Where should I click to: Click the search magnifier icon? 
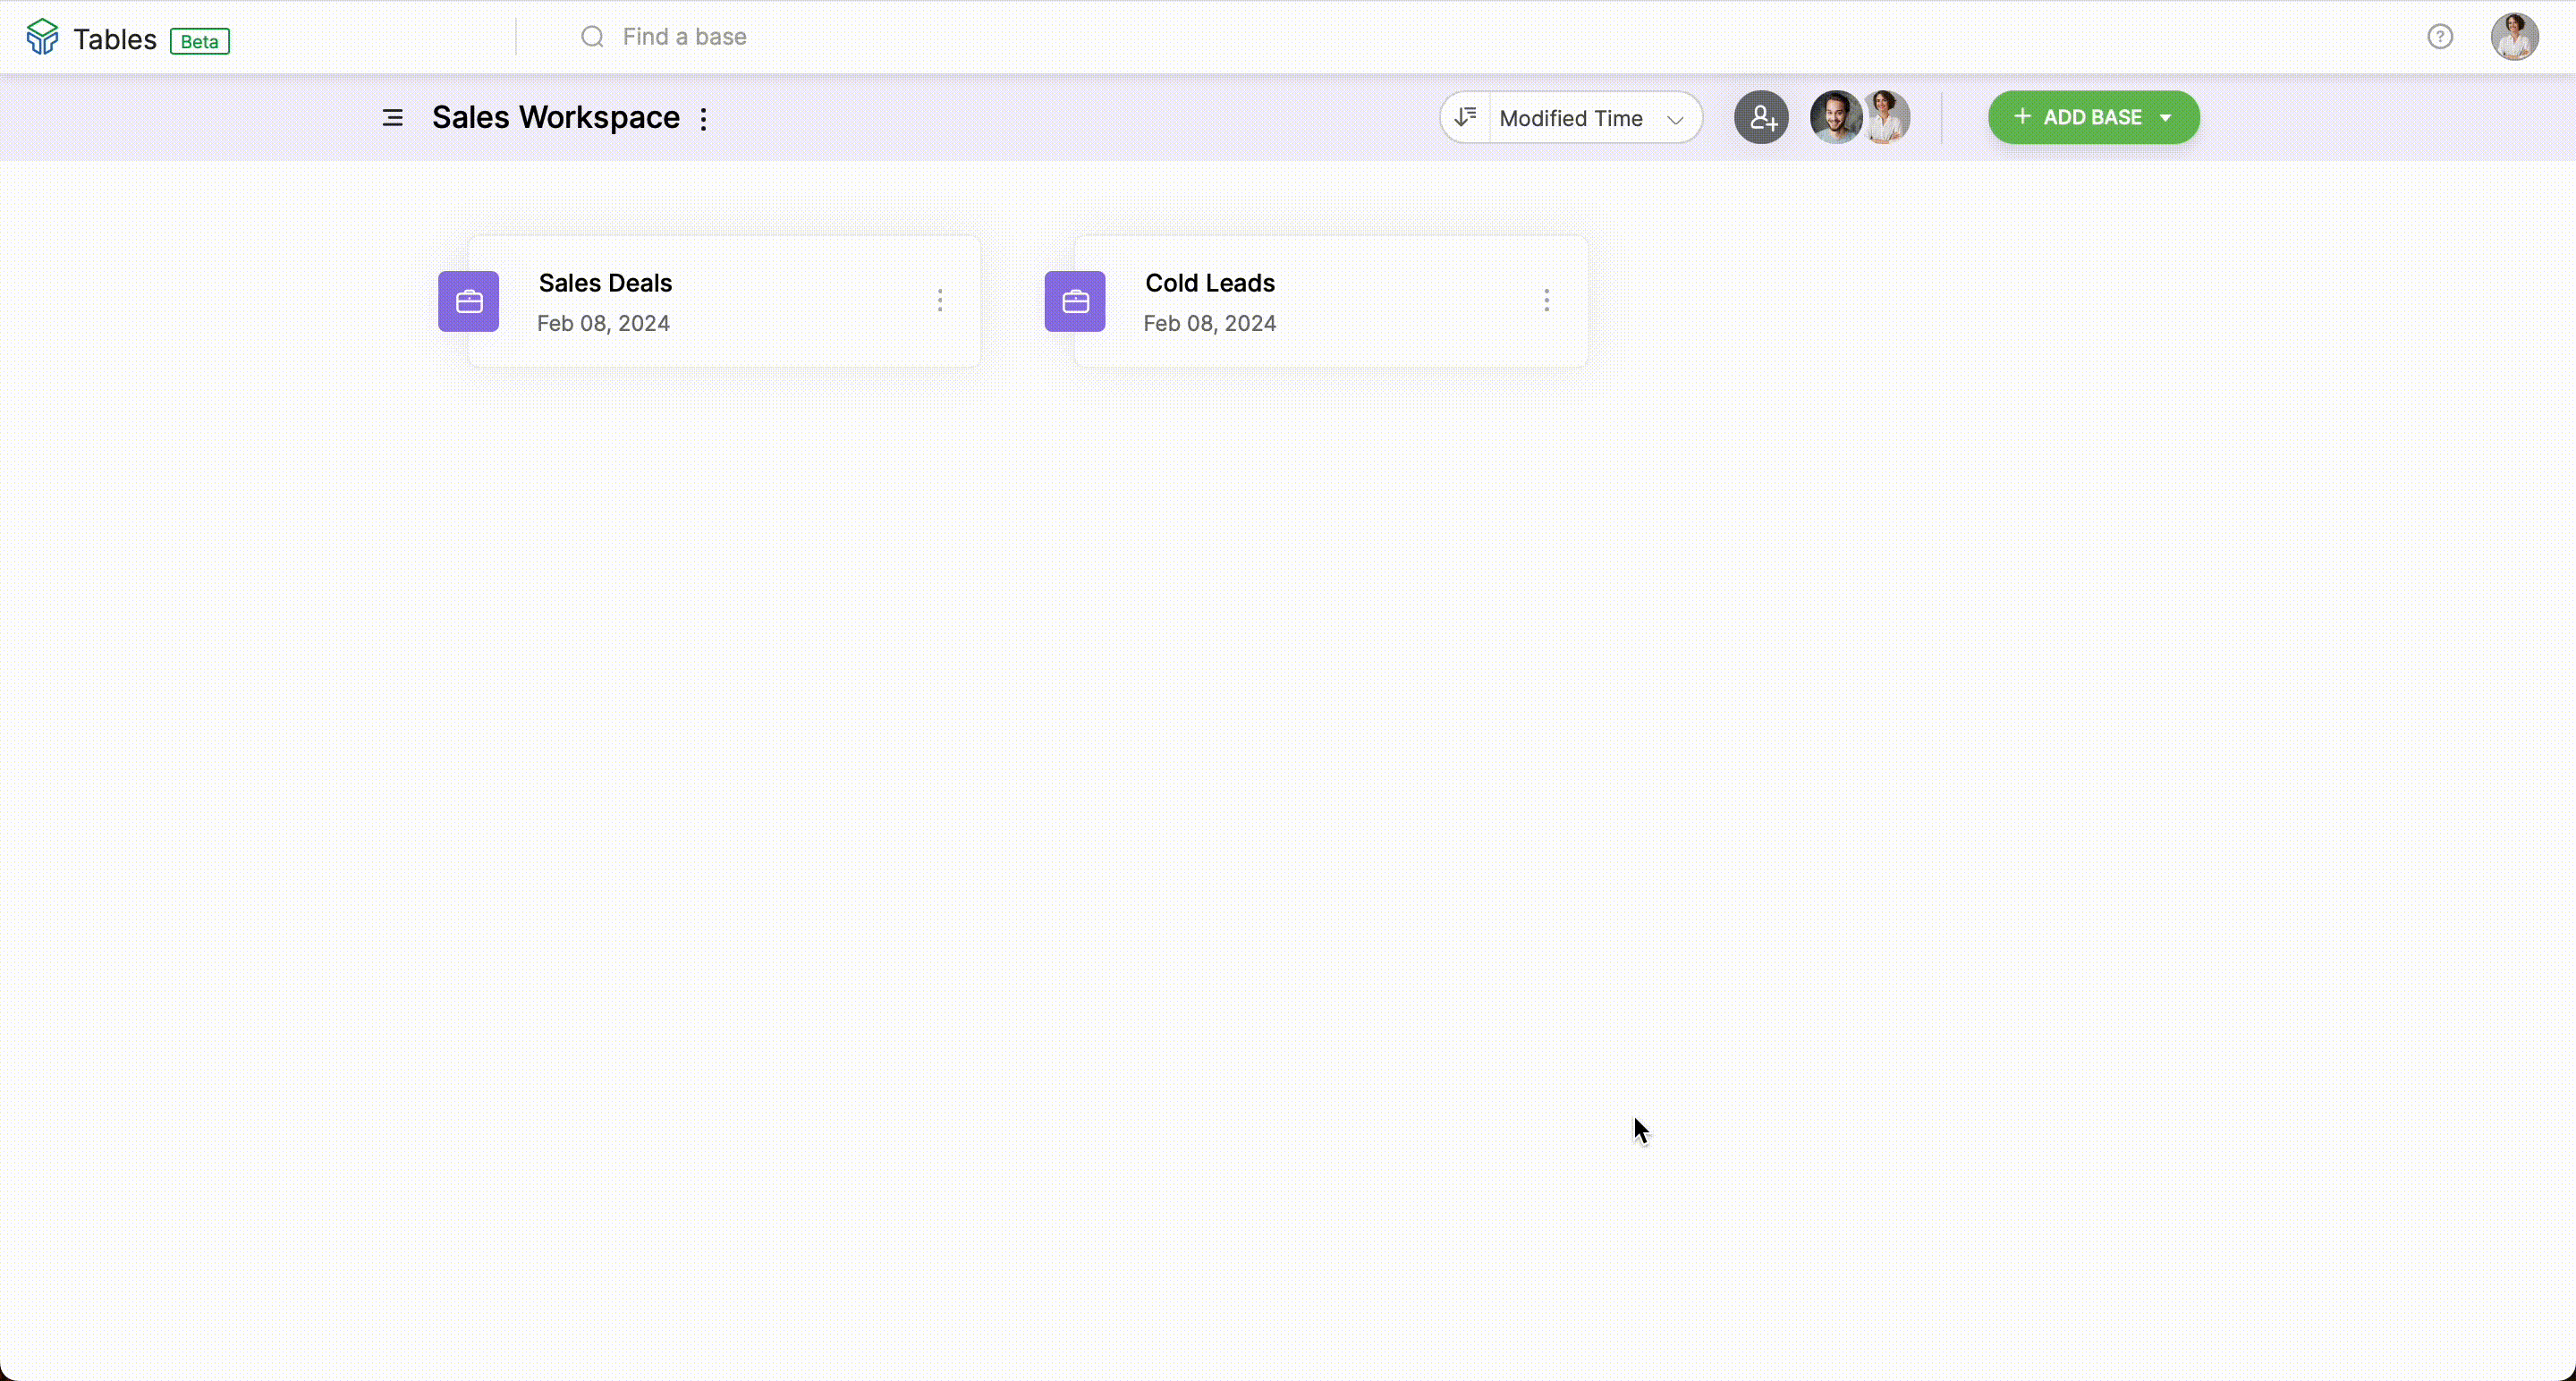(592, 37)
